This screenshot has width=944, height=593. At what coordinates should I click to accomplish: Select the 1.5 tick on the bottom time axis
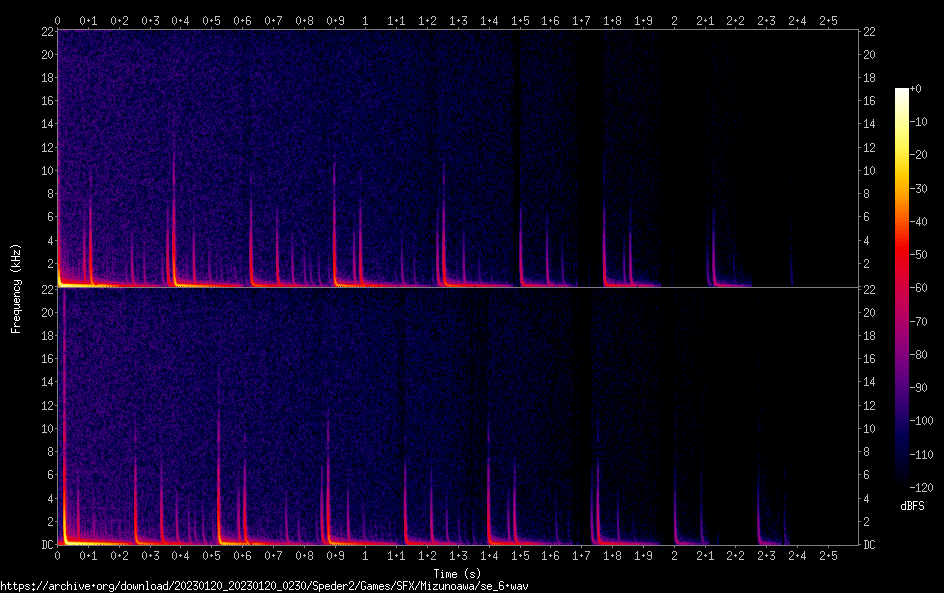point(519,555)
